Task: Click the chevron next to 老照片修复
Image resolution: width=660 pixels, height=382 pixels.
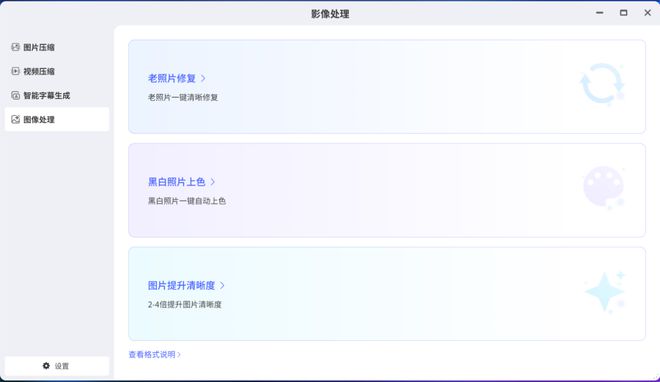Action: click(203, 78)
